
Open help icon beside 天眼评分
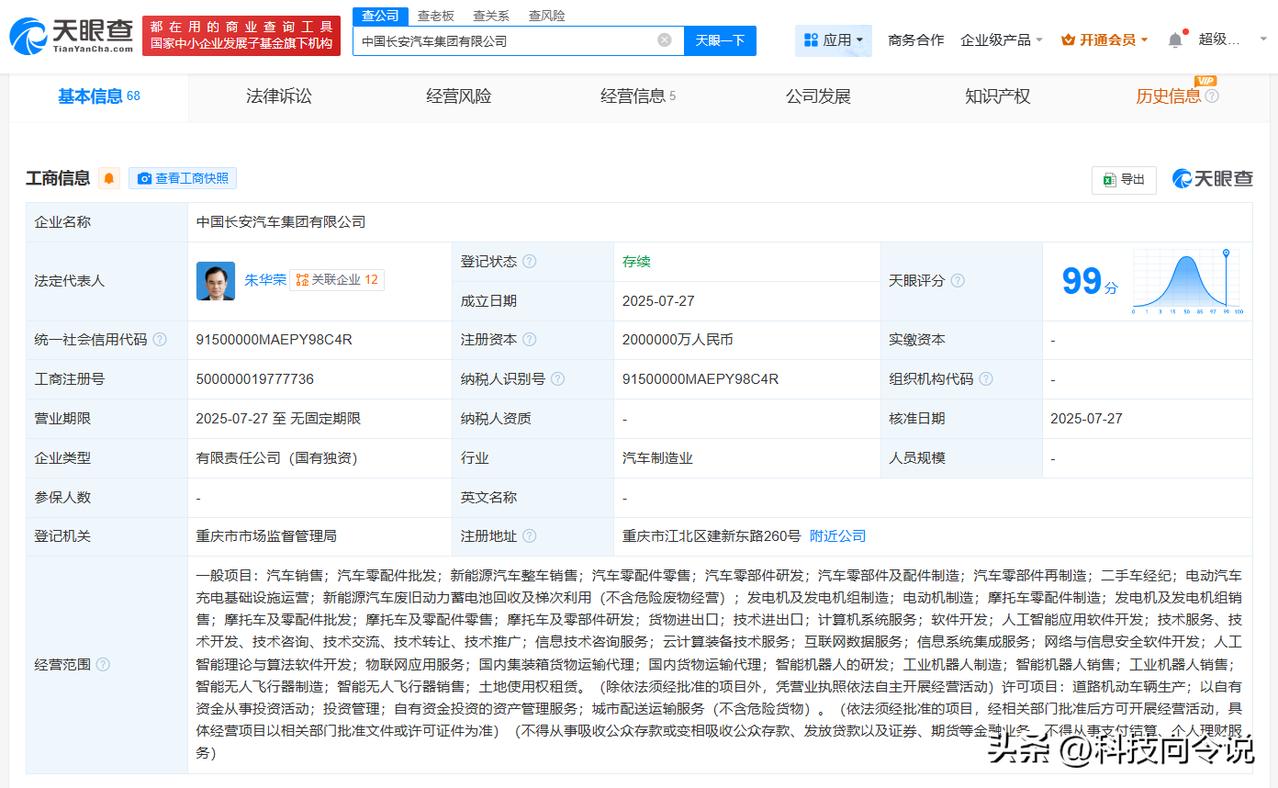tap(957, 281)
